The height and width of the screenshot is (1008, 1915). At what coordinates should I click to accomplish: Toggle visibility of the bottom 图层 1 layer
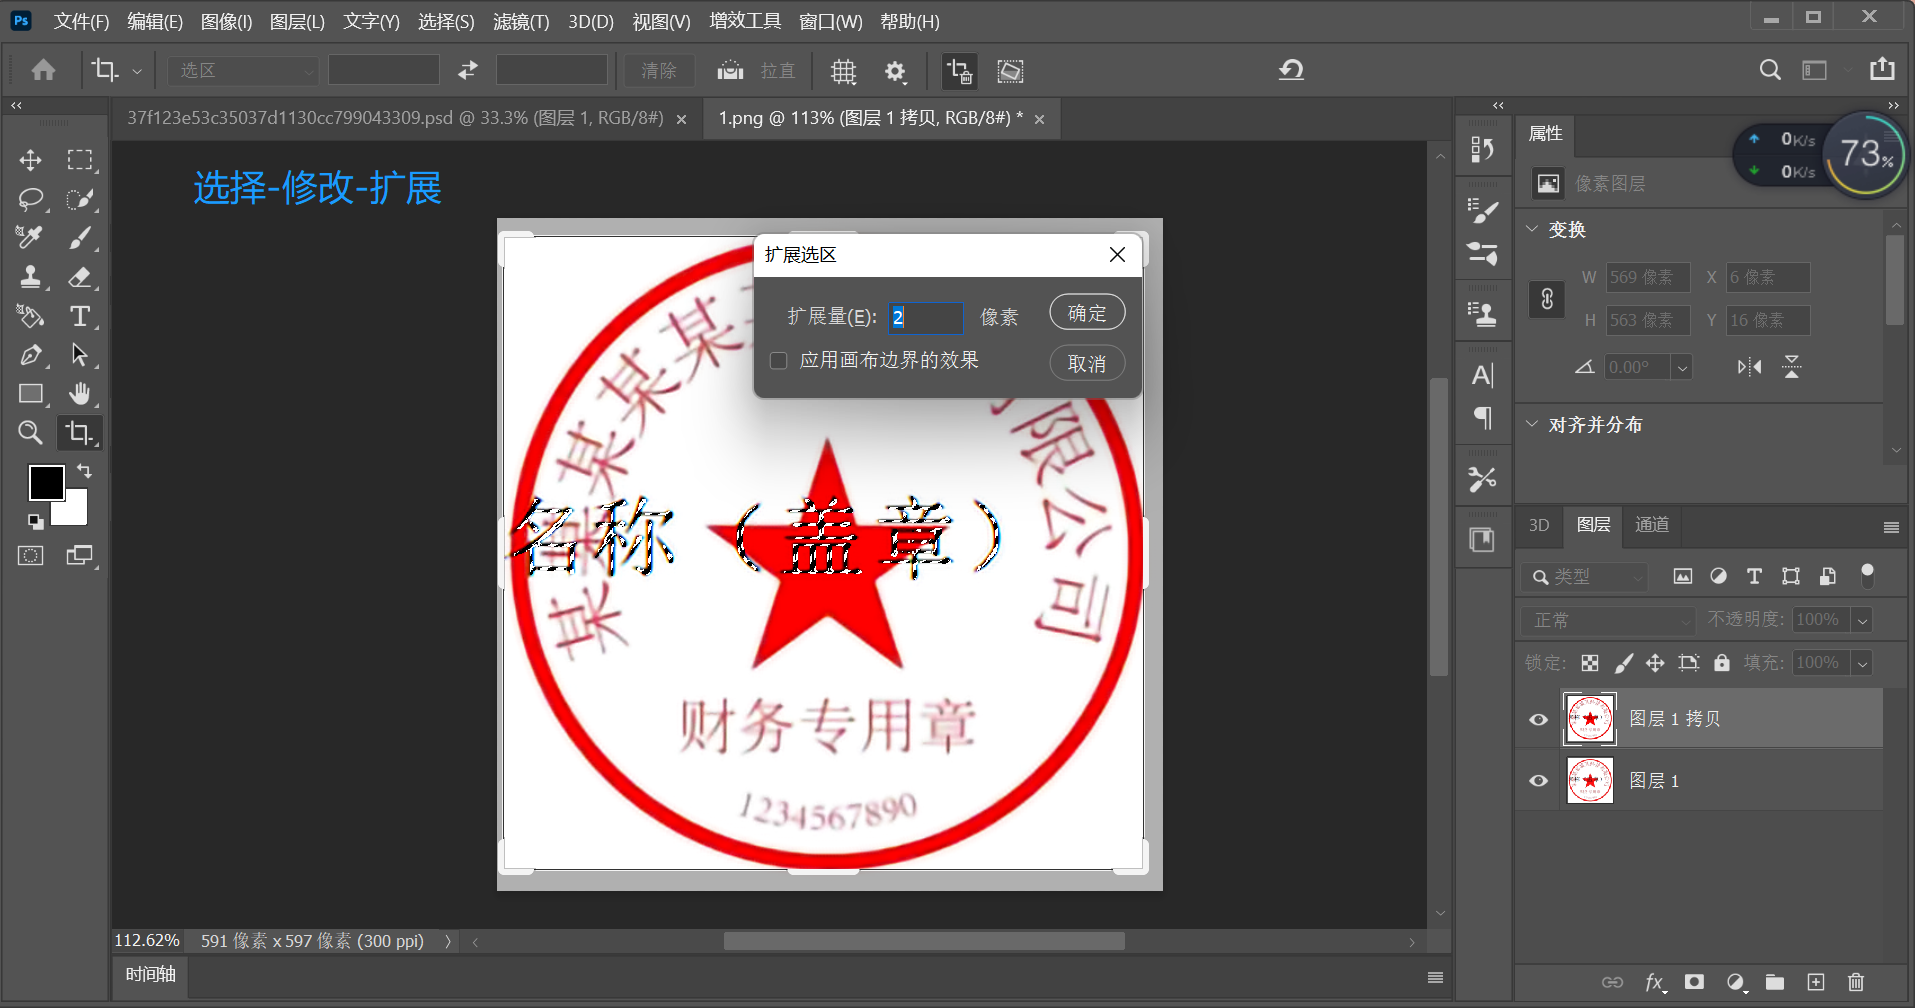coord(1539,781)
